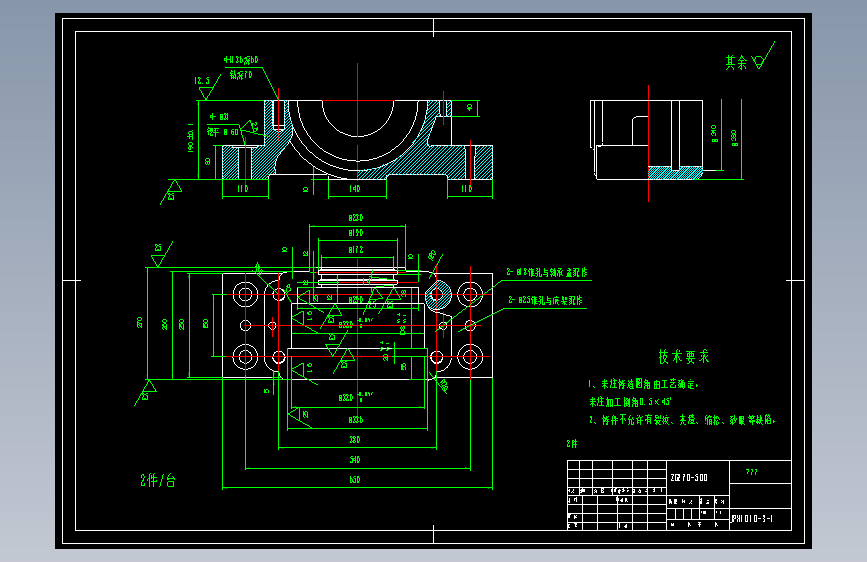This screenshot has height=562, width=867.
Task: Select the small '2件' text above title block
Action: pos(572,444)
